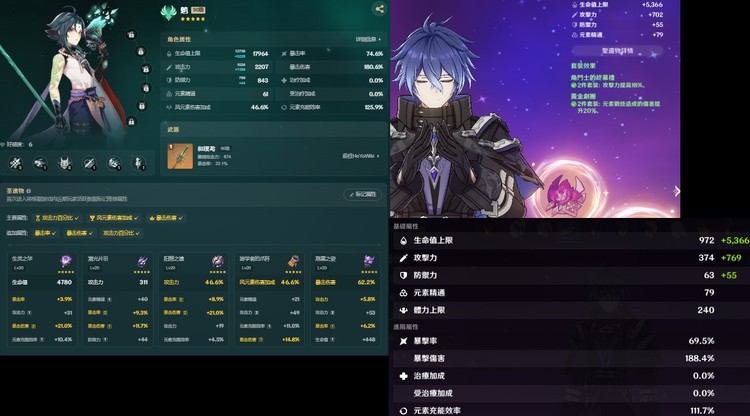Click the 标记属性 edit button
This screenshot has width=750, height=416.
pyautogui.click(x=363, y=194)
